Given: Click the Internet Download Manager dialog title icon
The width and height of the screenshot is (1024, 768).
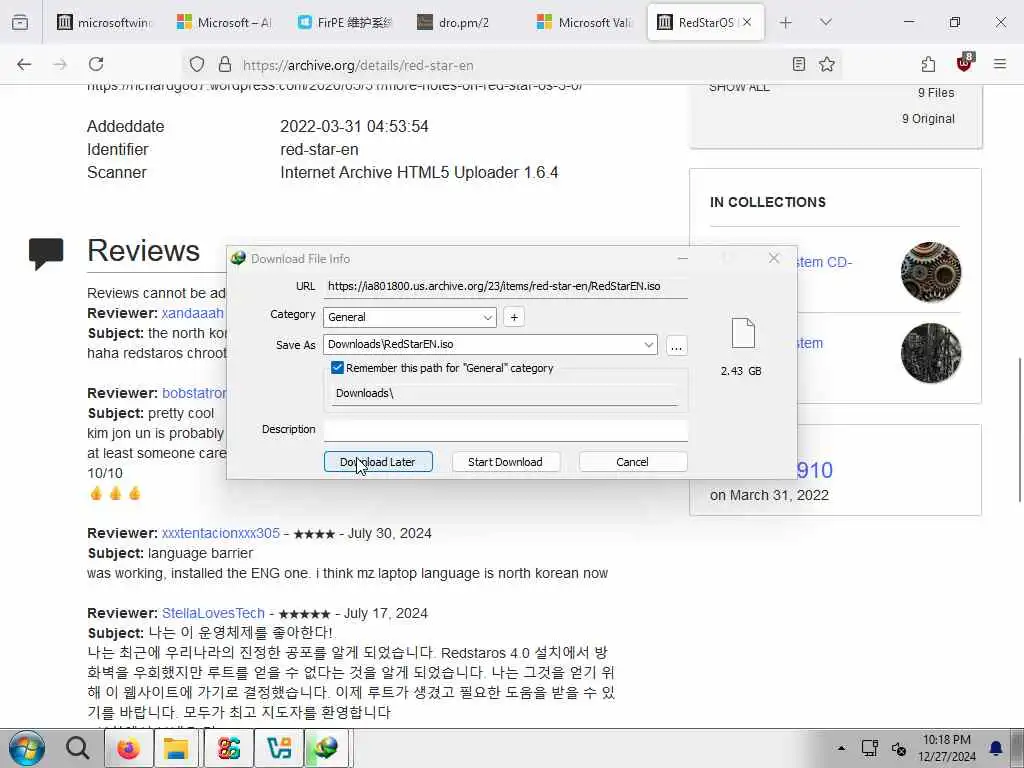Looking at the screenshot, I should (238, 259).
